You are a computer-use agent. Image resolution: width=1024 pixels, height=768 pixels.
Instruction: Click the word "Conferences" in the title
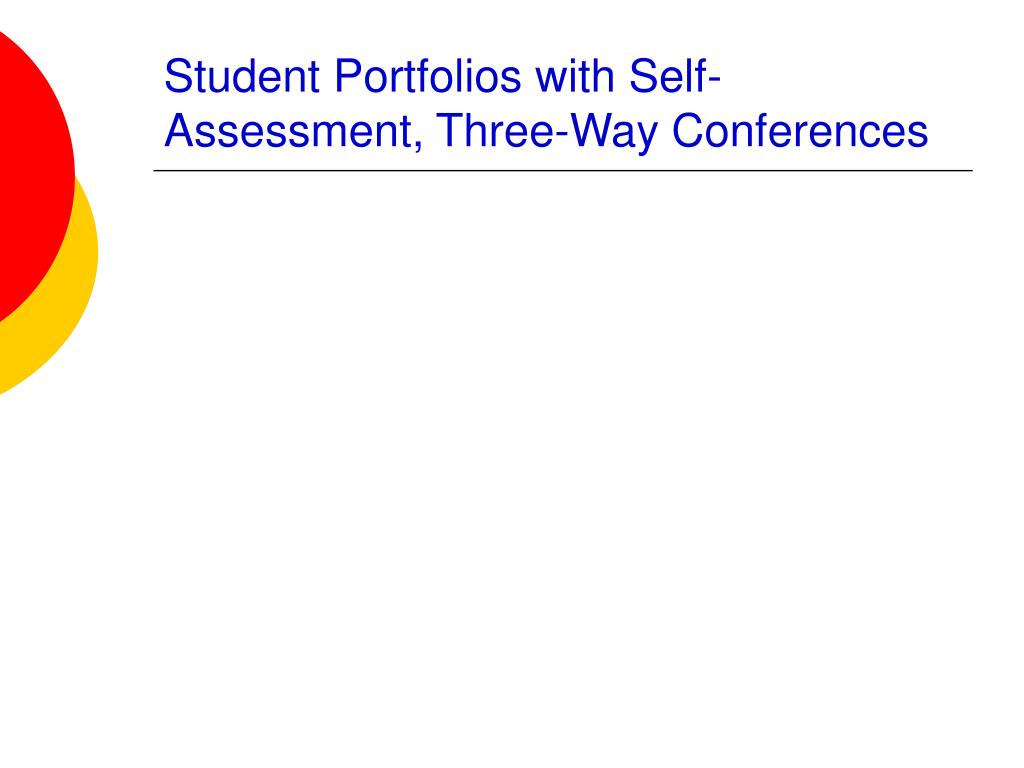point(800,131)
